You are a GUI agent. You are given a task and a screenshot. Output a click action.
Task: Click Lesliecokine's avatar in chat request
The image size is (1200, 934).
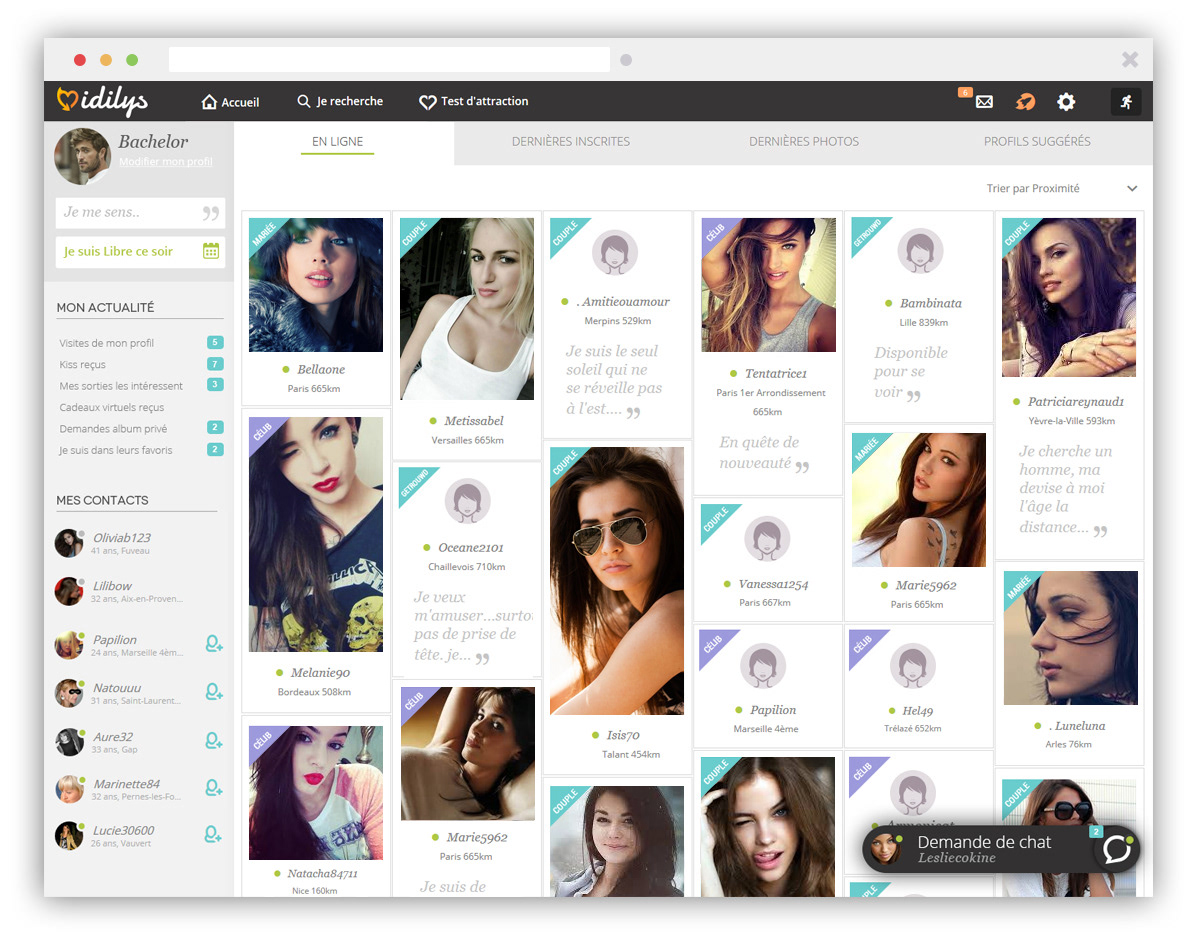[x=886, y=847]
